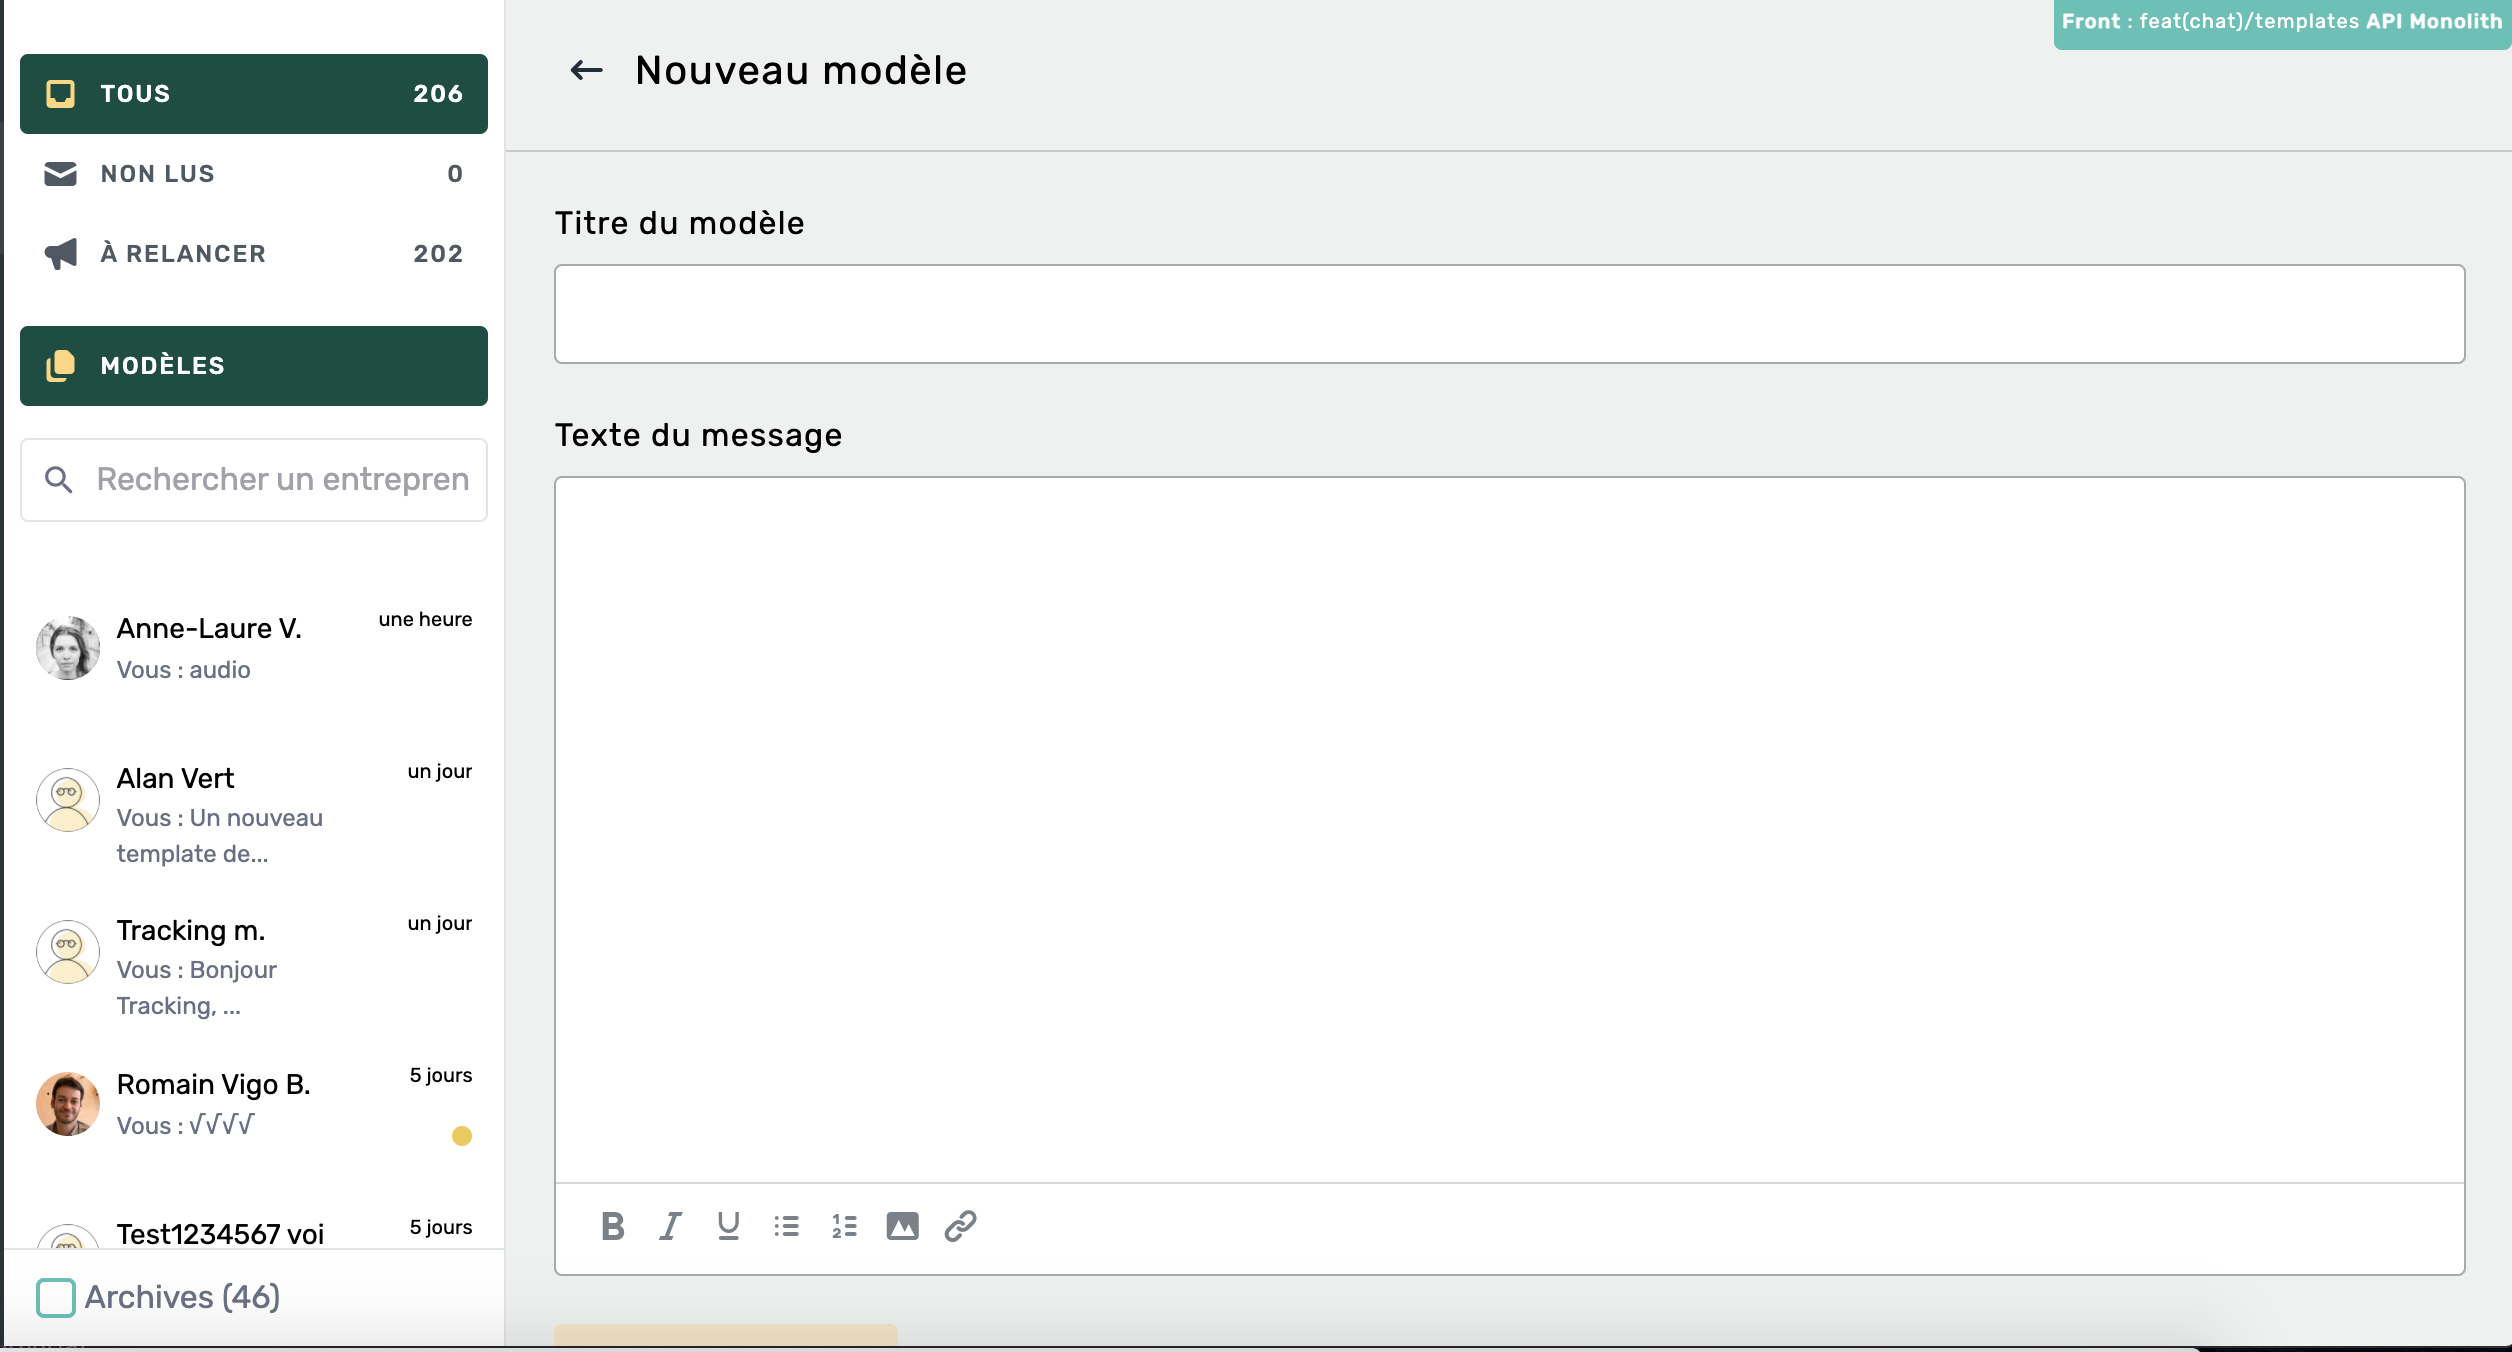Image resolution: width=2512 pixels, height=1352 pixels.
Task: Apply italic formatting to text
Action: tap(670, 1226)
